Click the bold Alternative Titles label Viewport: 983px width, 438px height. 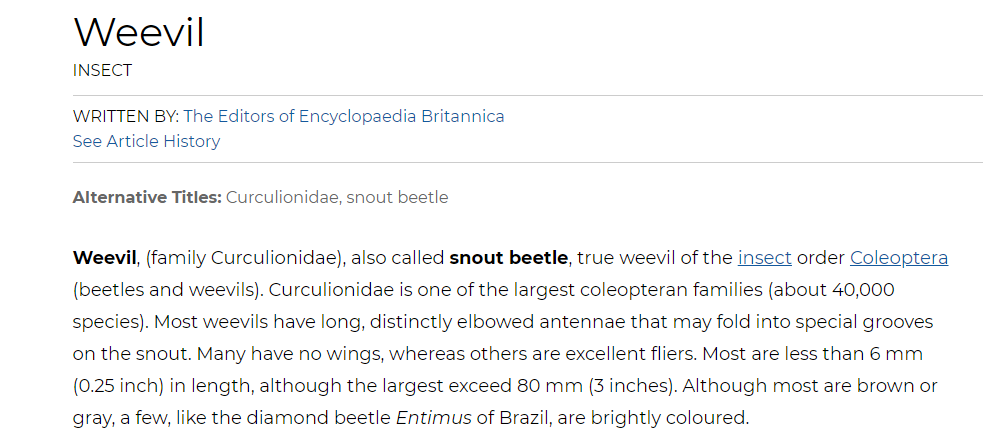147,197
